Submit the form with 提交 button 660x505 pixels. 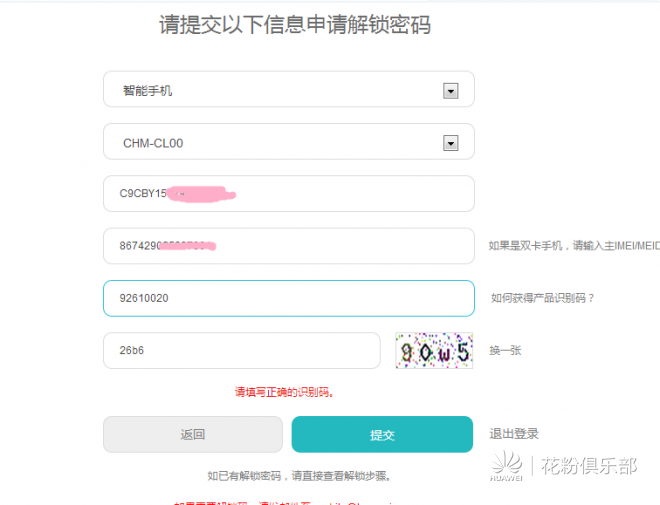point(382,434)
